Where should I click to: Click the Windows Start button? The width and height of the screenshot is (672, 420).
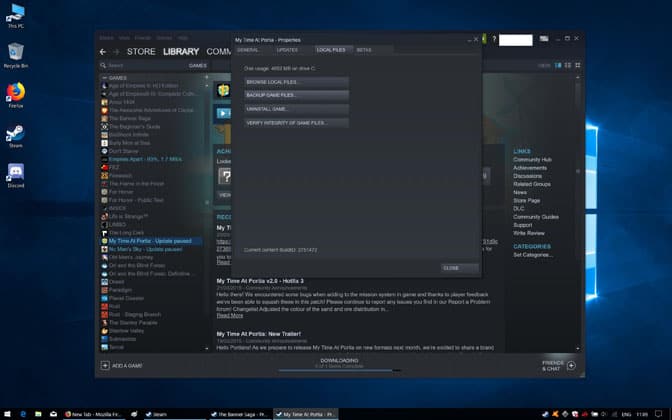tap(7, 414)
